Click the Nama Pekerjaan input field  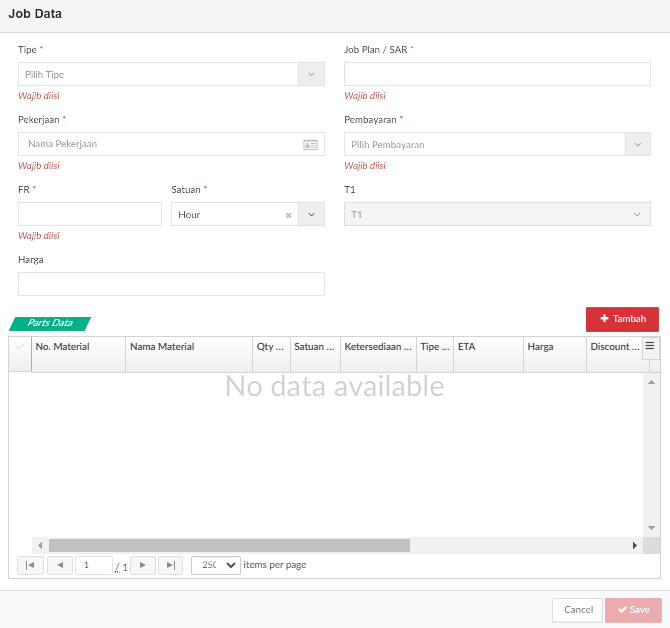point(171,144)
